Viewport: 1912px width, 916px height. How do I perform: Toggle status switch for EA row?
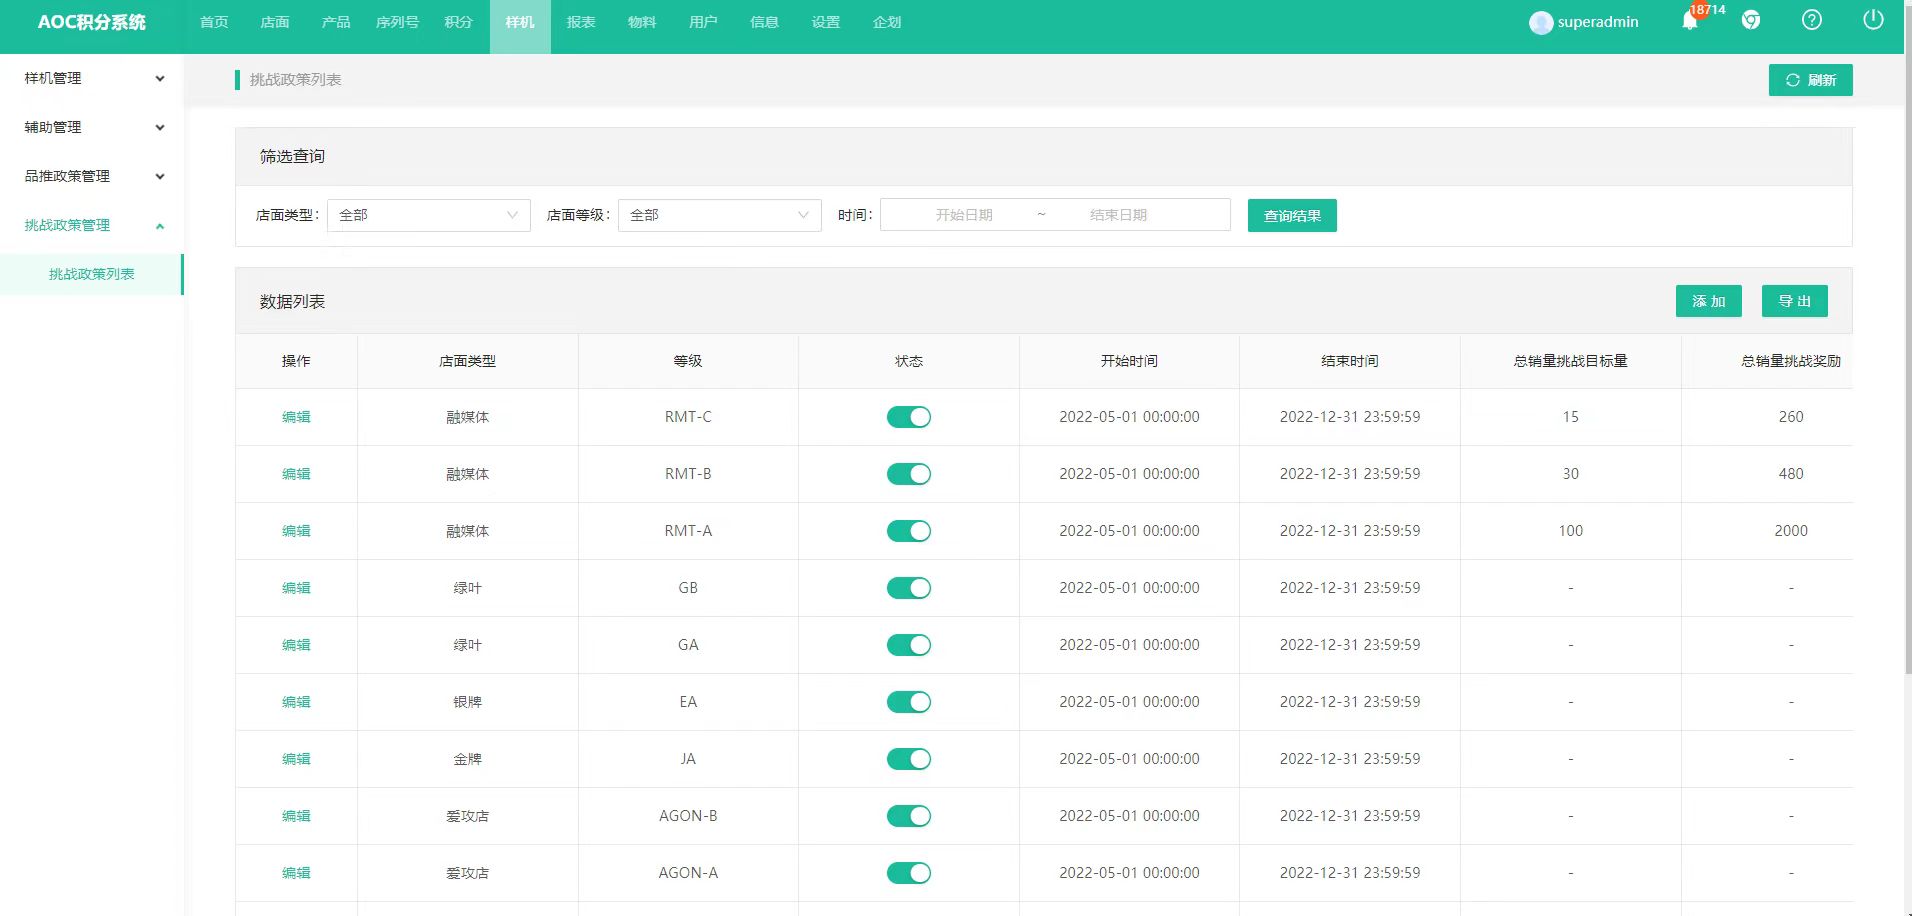coord(909,702)
